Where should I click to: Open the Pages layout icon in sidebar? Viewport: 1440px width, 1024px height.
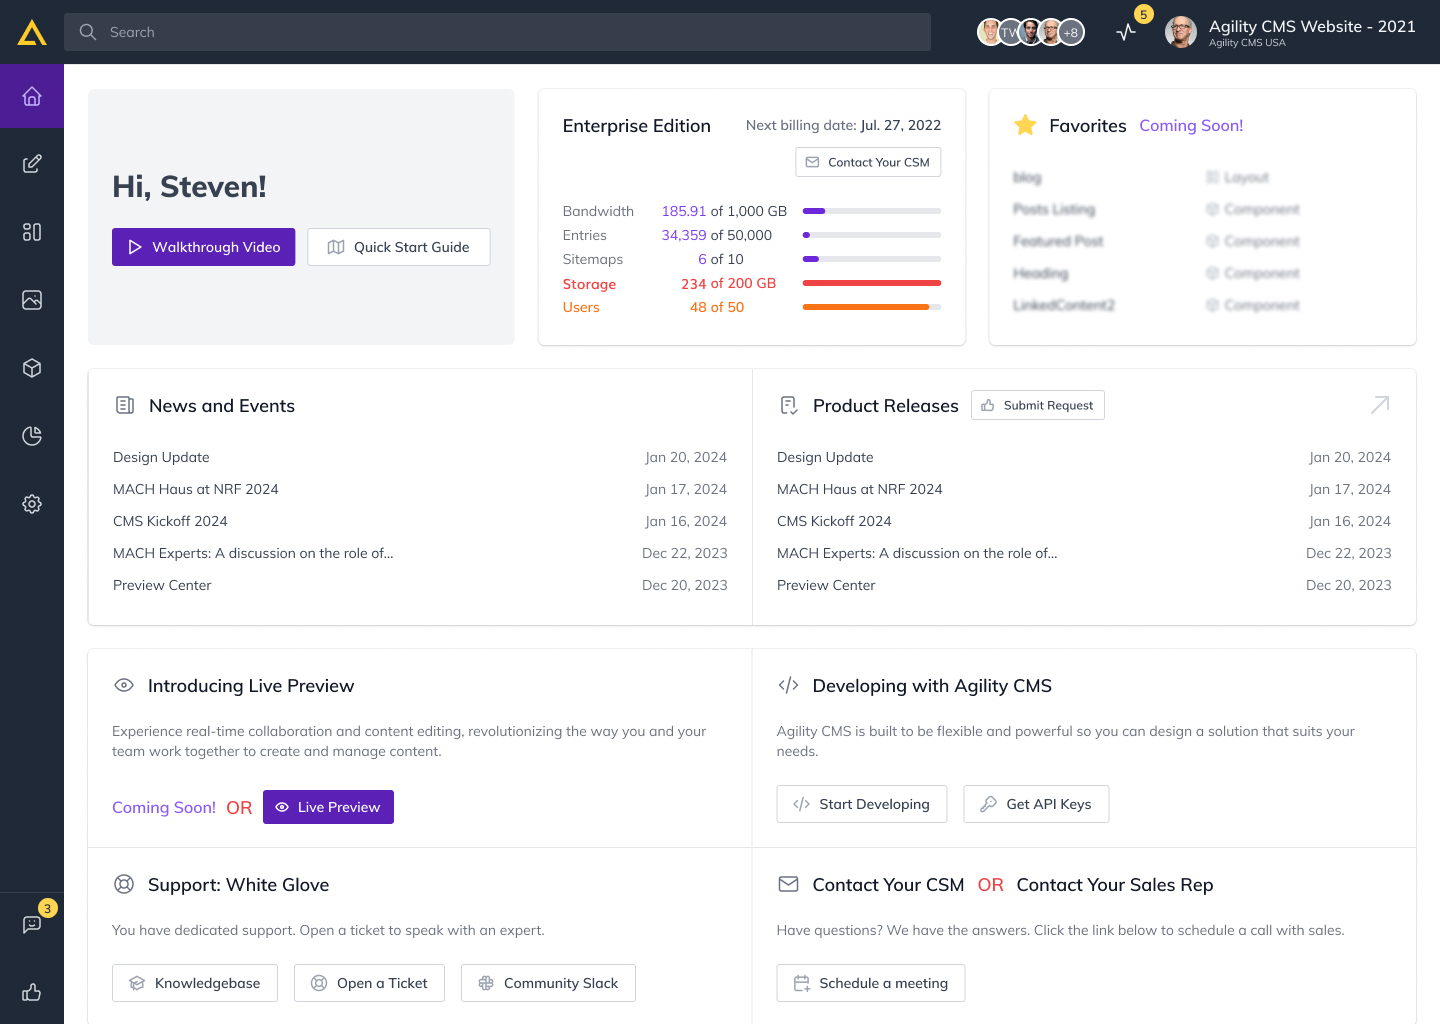pos(32,232)
